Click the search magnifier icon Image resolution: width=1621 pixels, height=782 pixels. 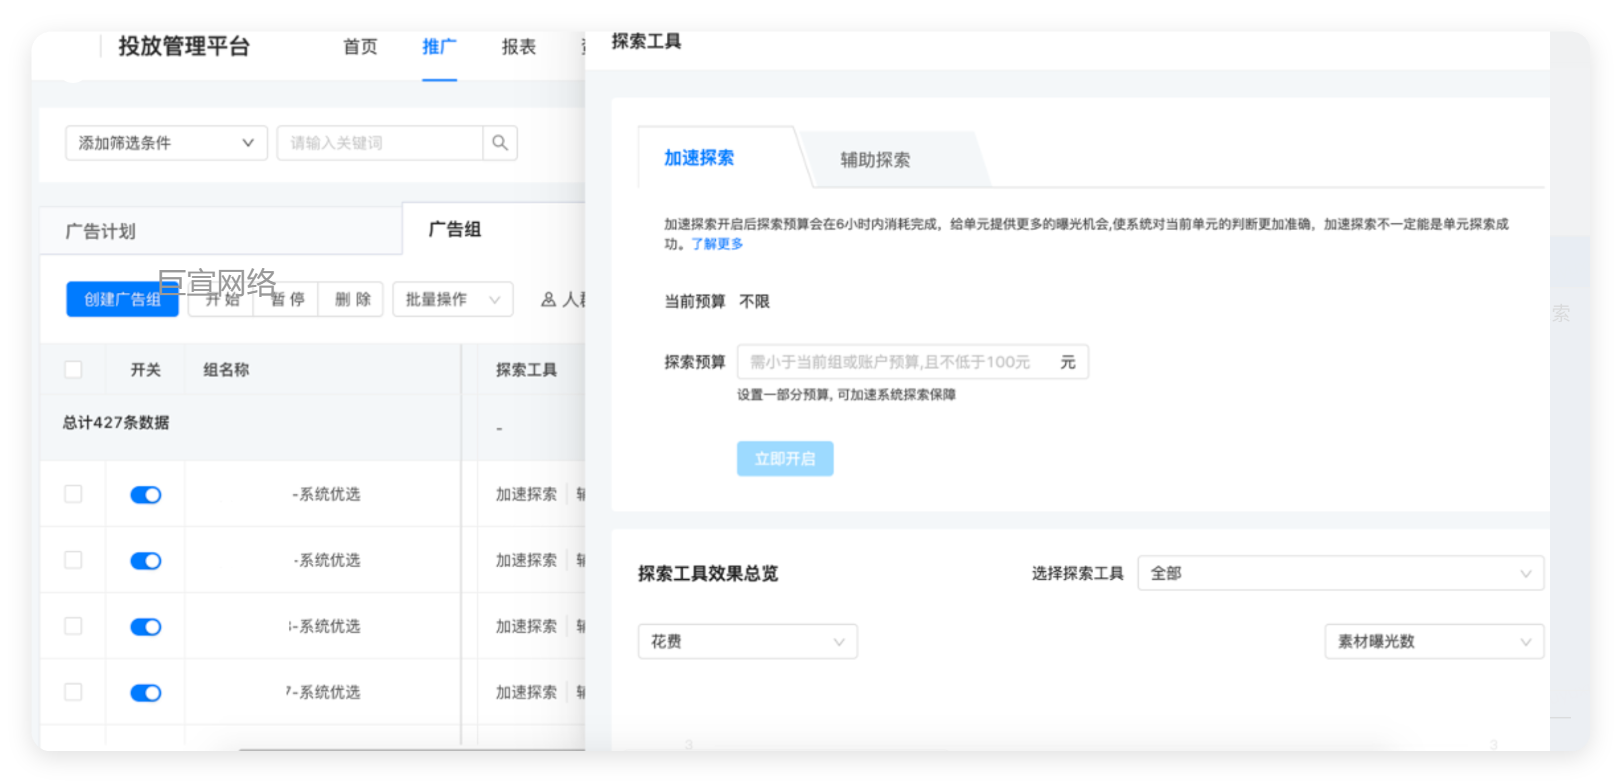pos(500,143)
